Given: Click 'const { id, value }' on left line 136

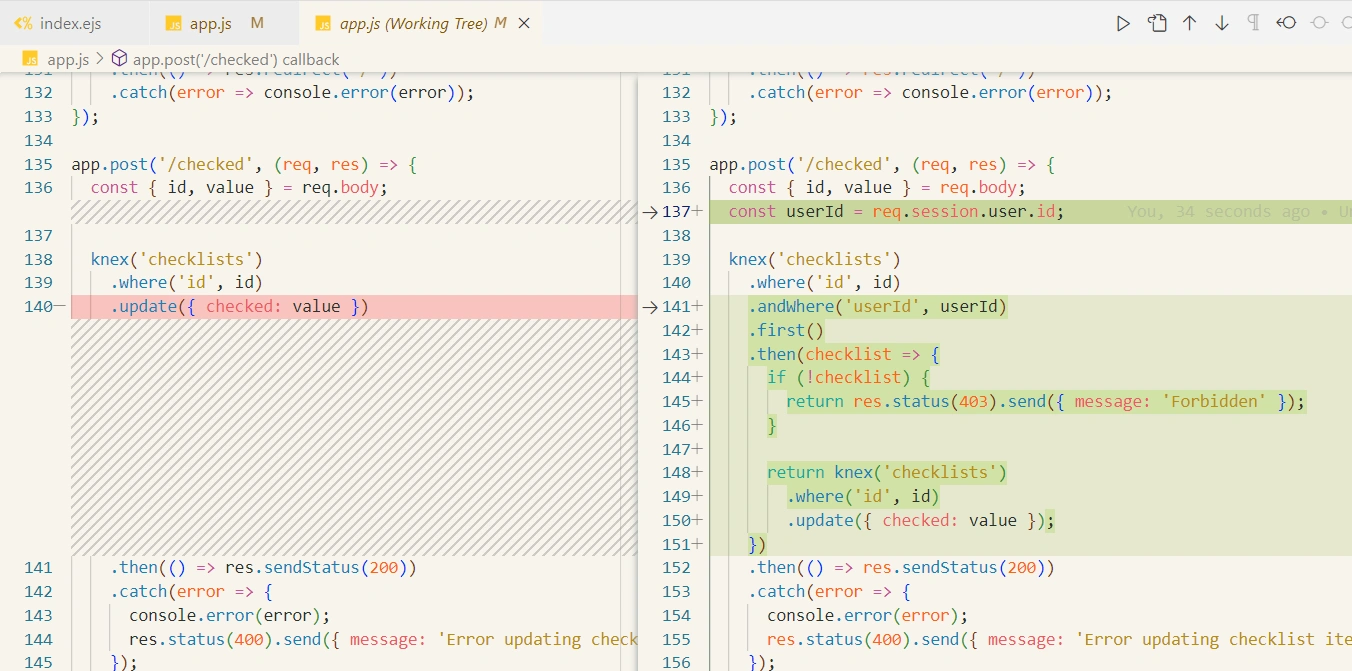Looking at the screenshot, I should [181, 188].
